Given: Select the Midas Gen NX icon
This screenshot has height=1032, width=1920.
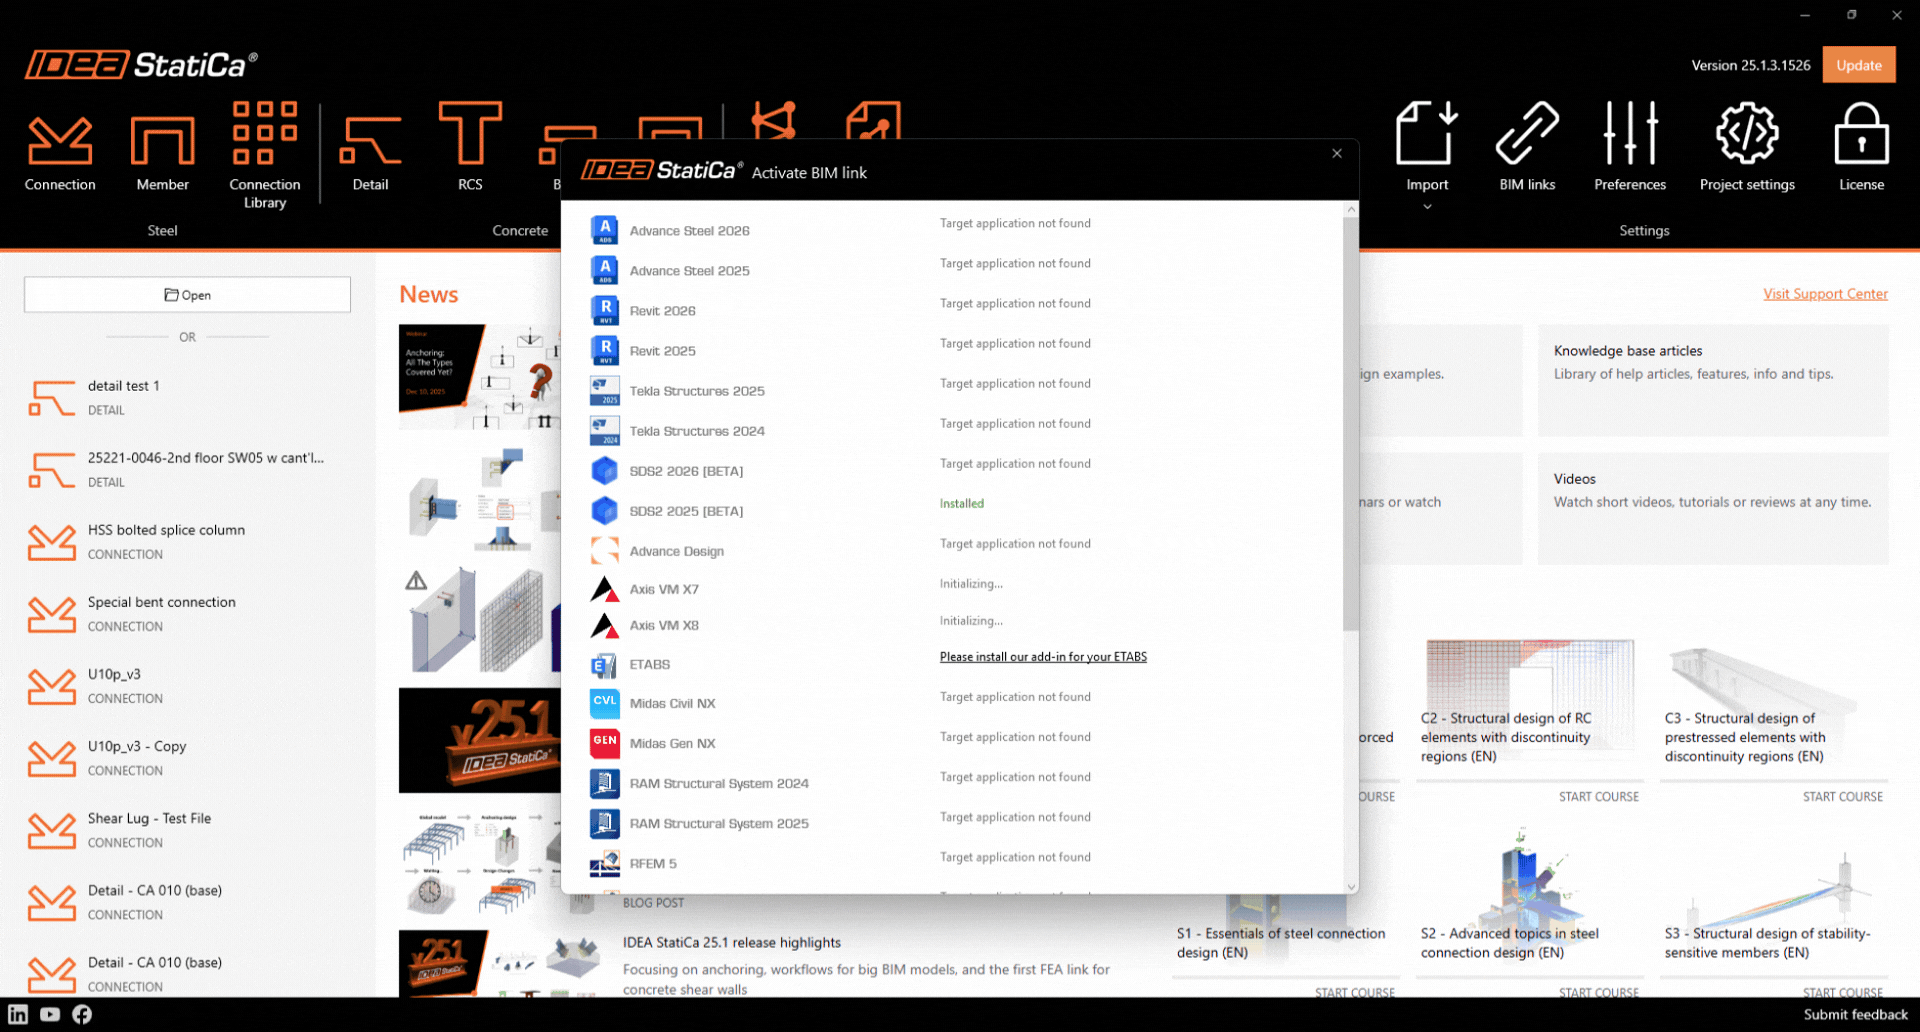Looking at the screenshot, I should tap(604, 743).
